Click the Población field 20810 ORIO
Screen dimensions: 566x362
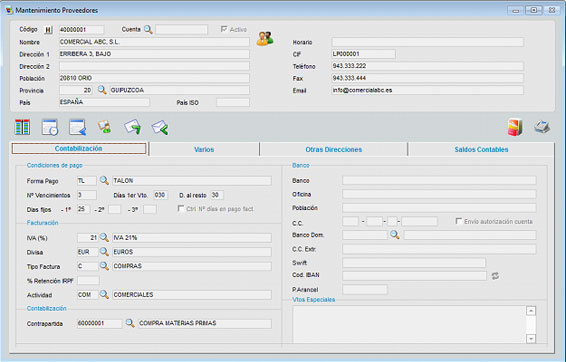coord(154,78)
